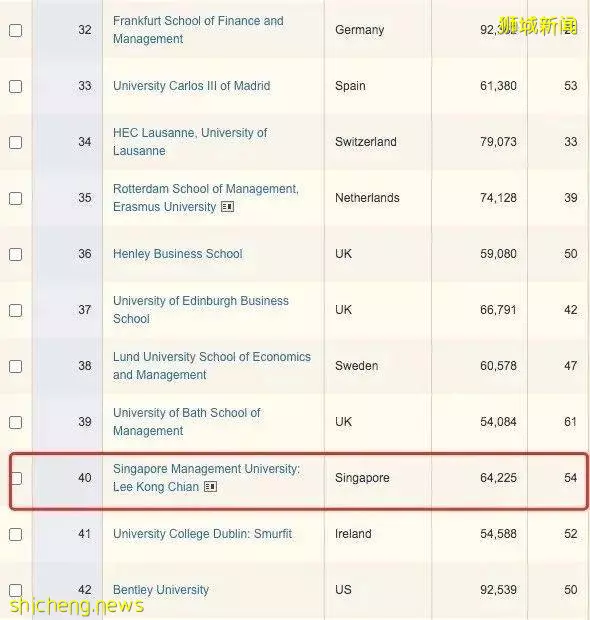The image size is (590, 620).
Task: Select the salary value 74,128
Action: point(498,198)
